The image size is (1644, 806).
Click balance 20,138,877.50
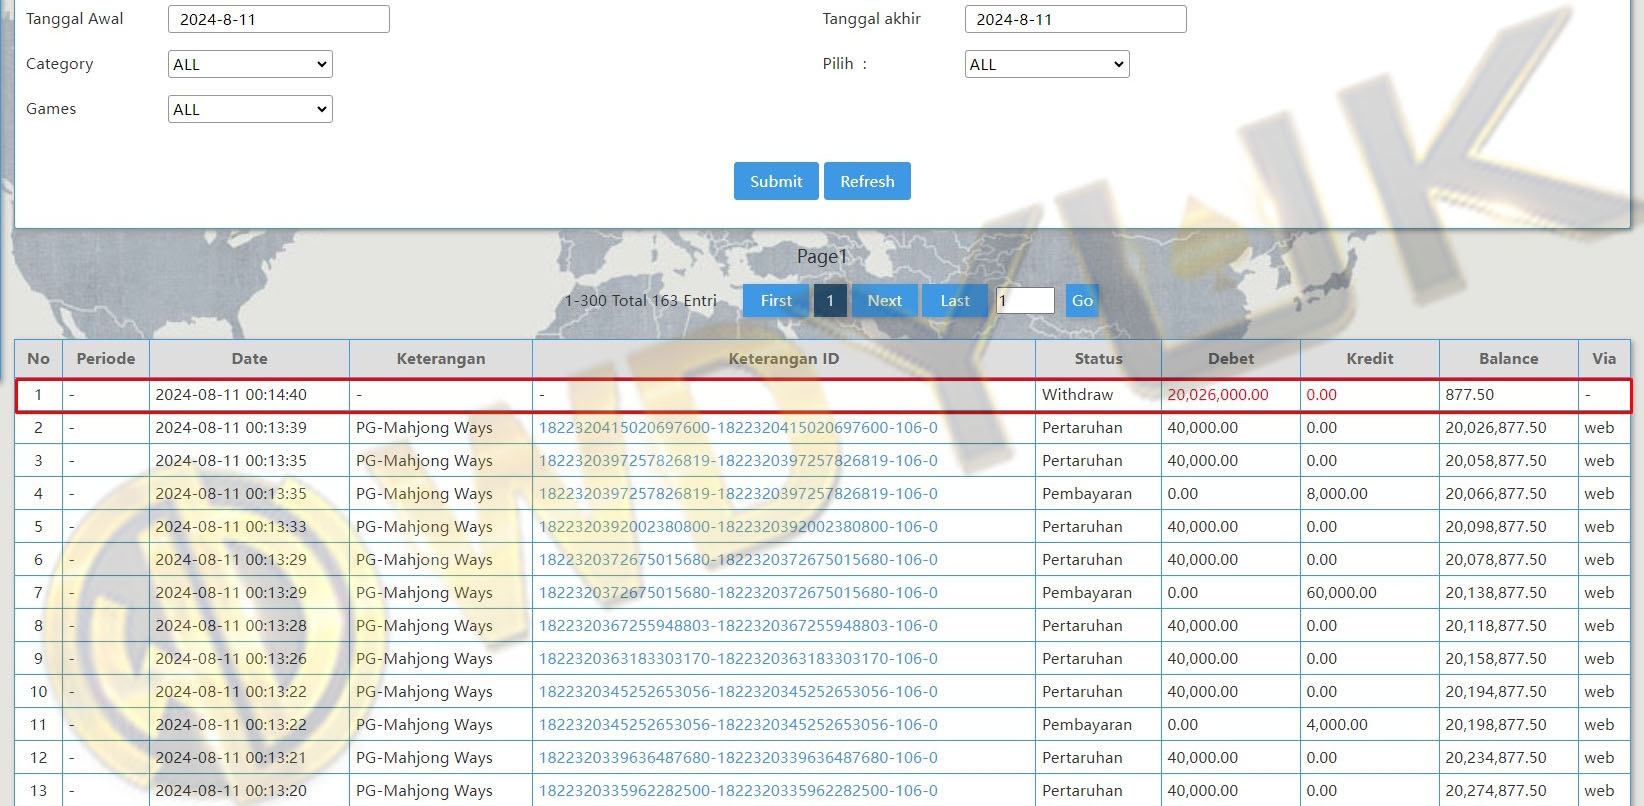(1496, 592)
